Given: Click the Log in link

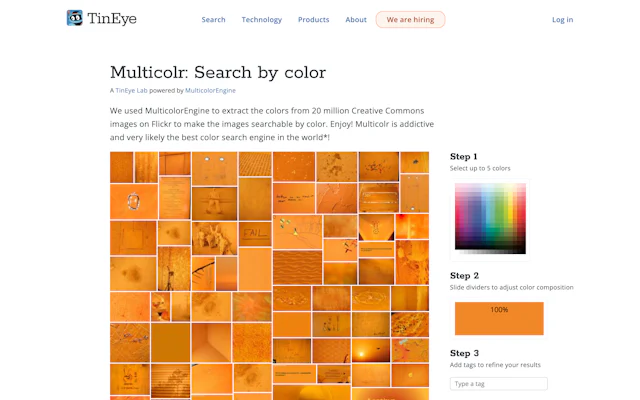Looking at the screenshot, I should 562,20.
